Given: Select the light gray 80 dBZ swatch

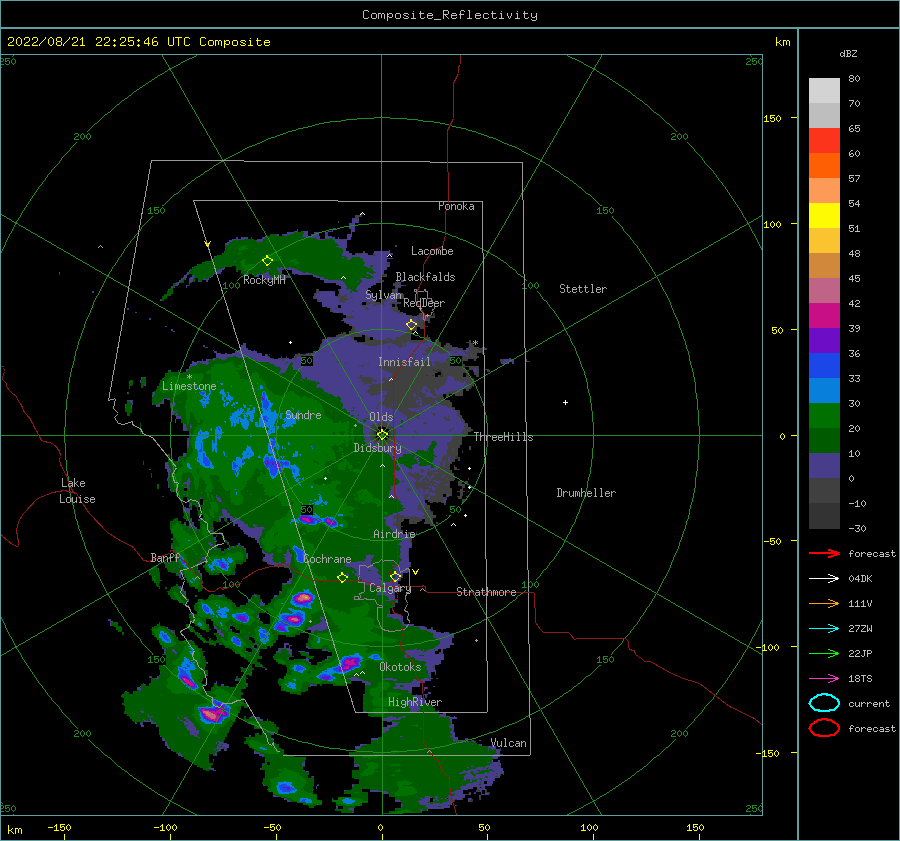Looking at the screenshot, I should tap(824, 91).
